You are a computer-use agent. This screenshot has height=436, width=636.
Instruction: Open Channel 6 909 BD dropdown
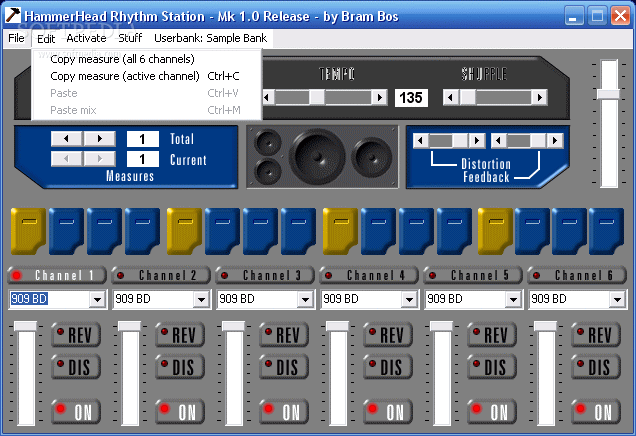click(x=617, y=299)
